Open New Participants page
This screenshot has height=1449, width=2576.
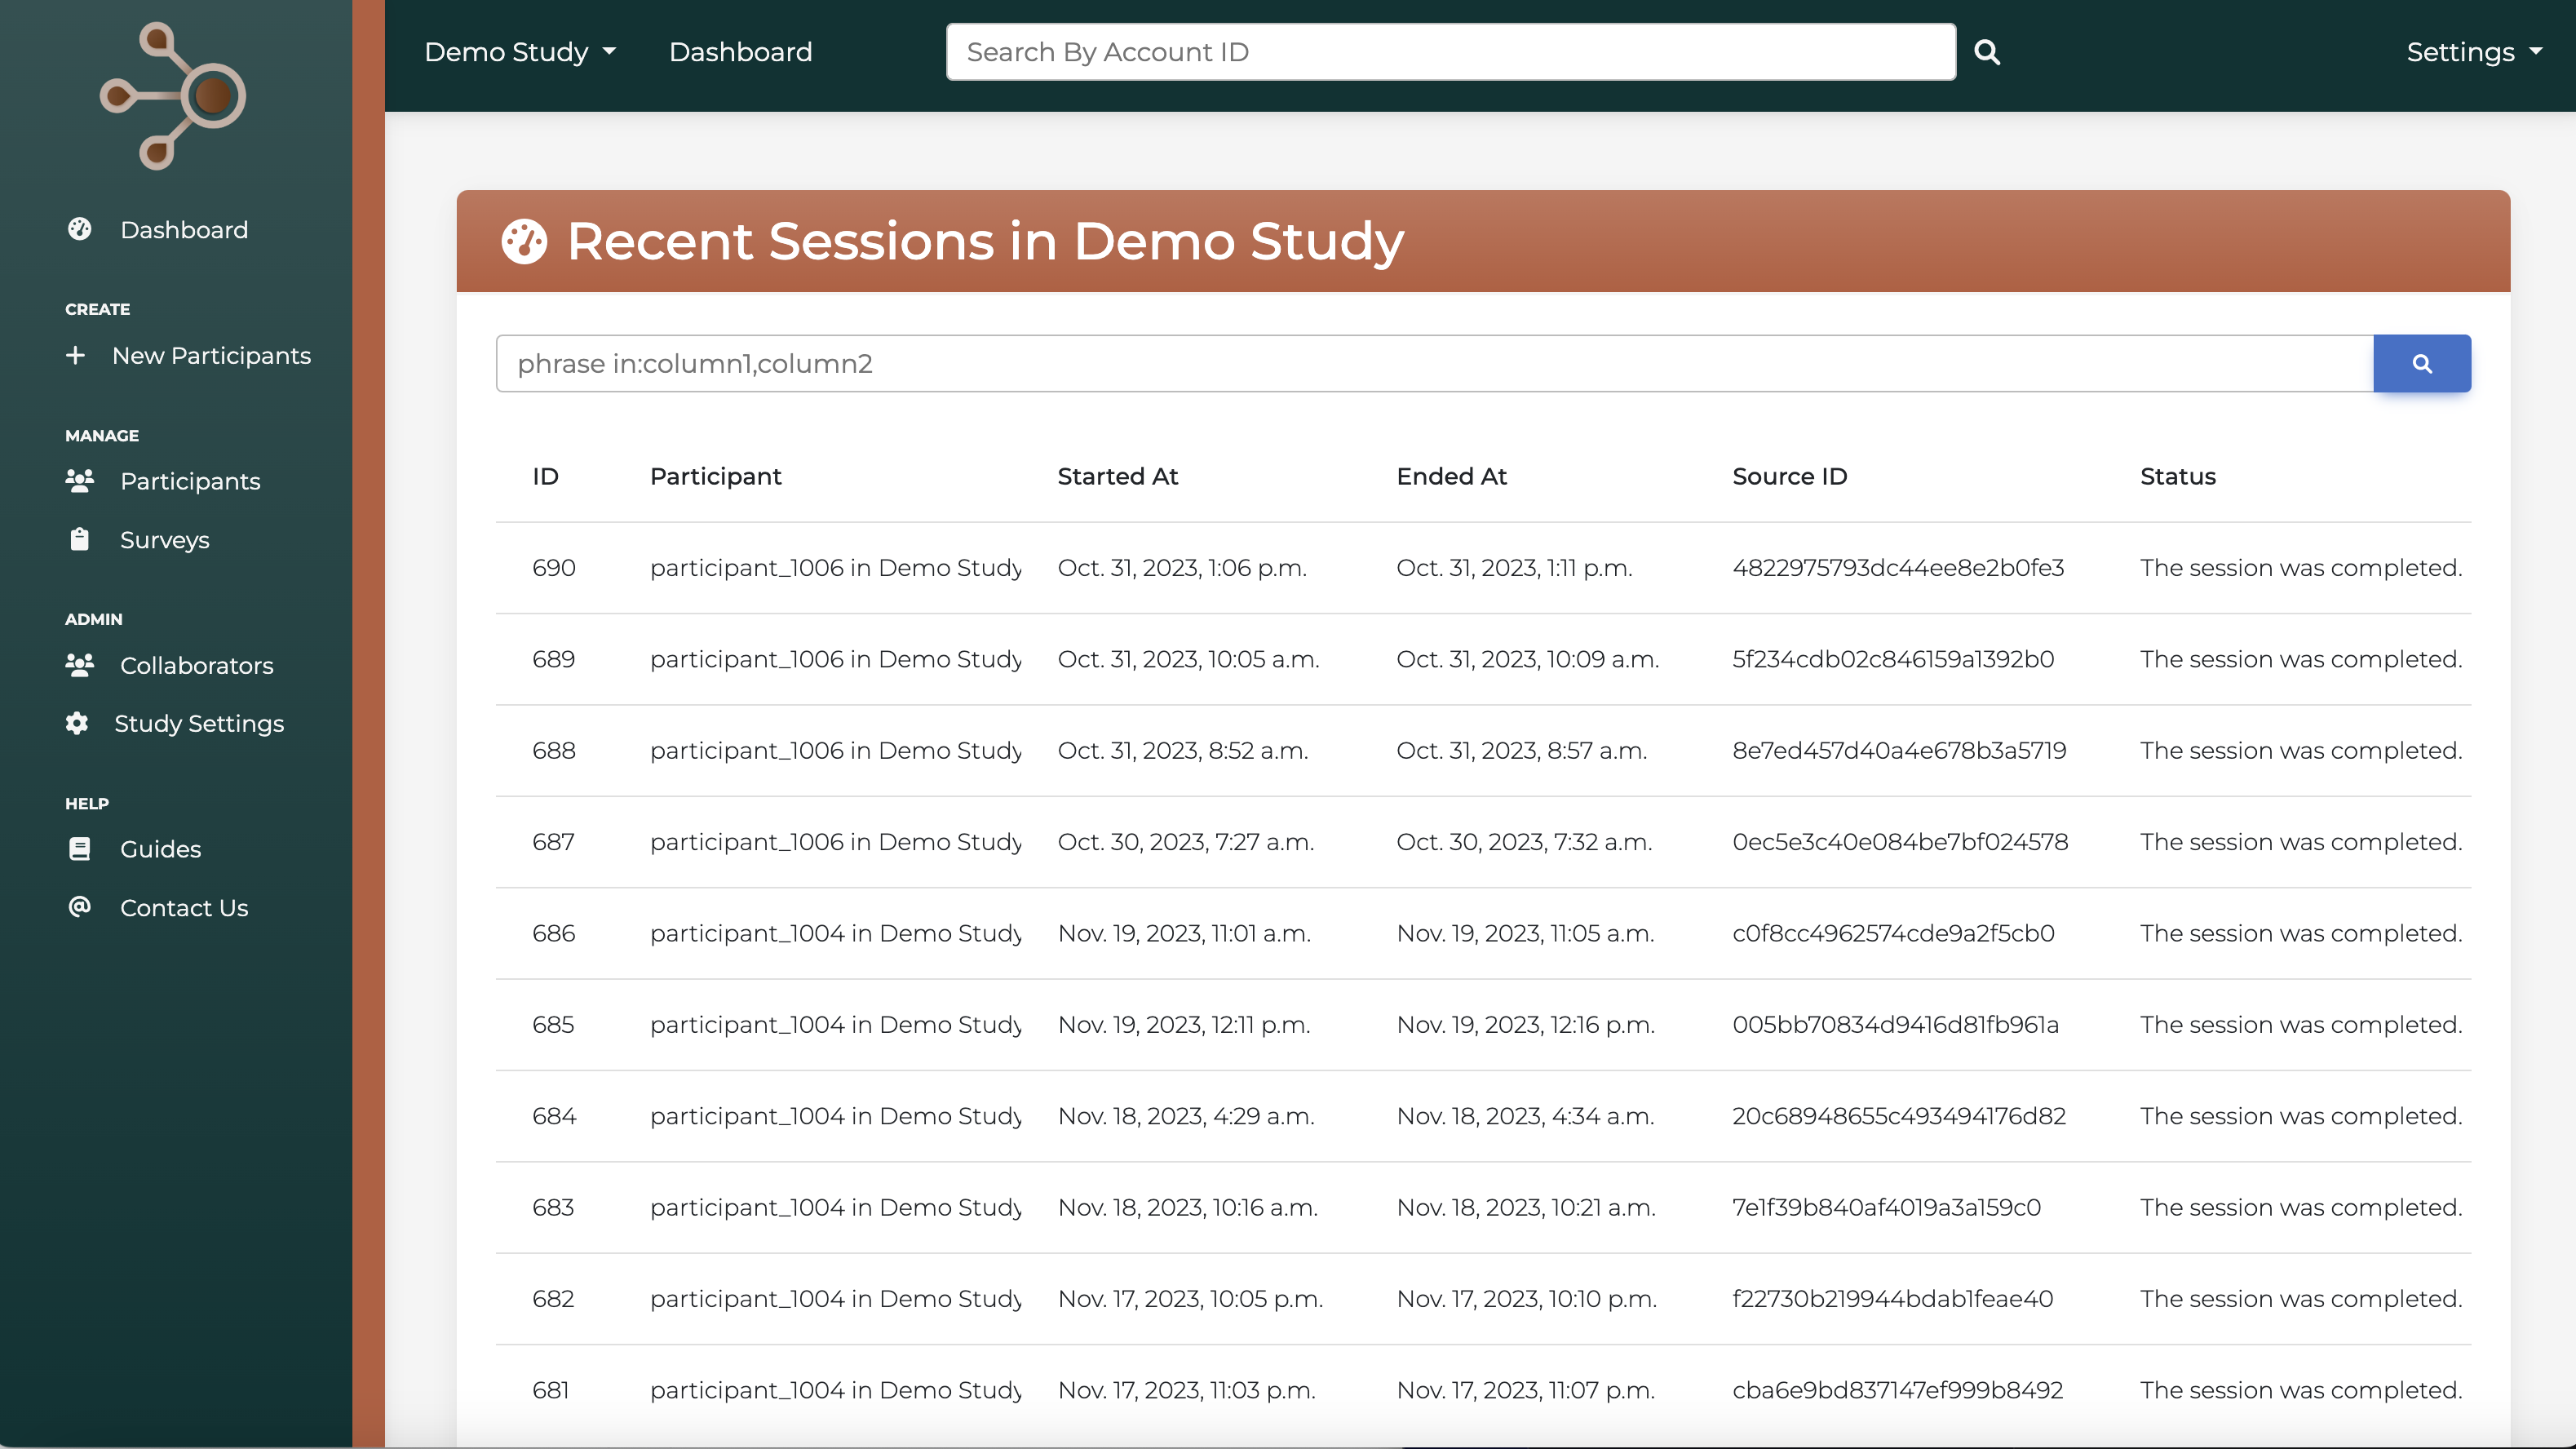click(x=211, y=355)
